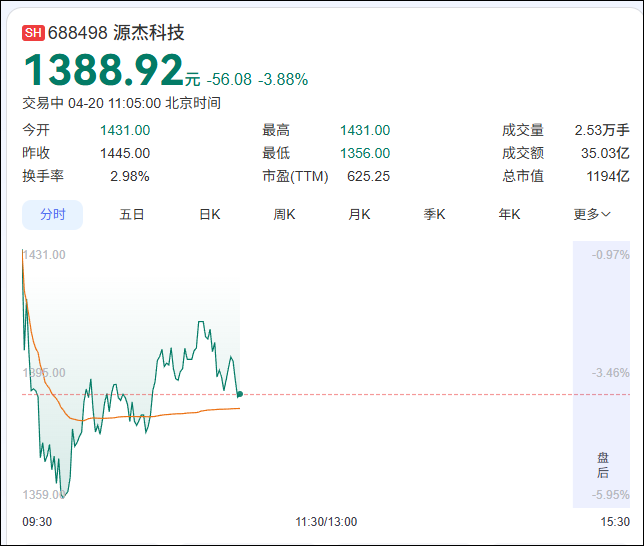This screenshot has height=546, width=644.
Task: Open the 更多 dropdown menu
Action: click(591, 214)
